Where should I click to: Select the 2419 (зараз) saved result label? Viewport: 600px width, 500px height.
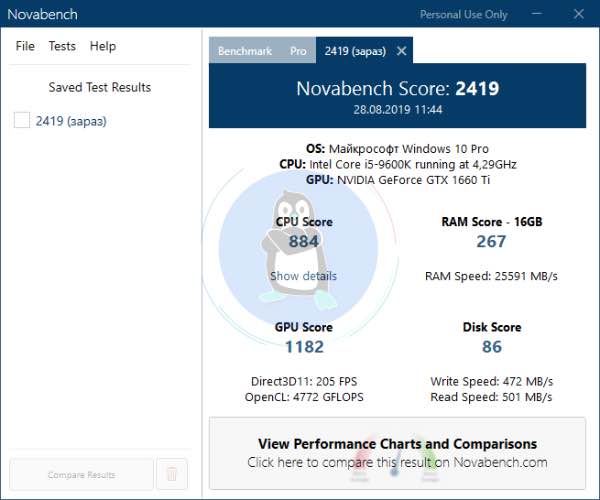point(70,121)
